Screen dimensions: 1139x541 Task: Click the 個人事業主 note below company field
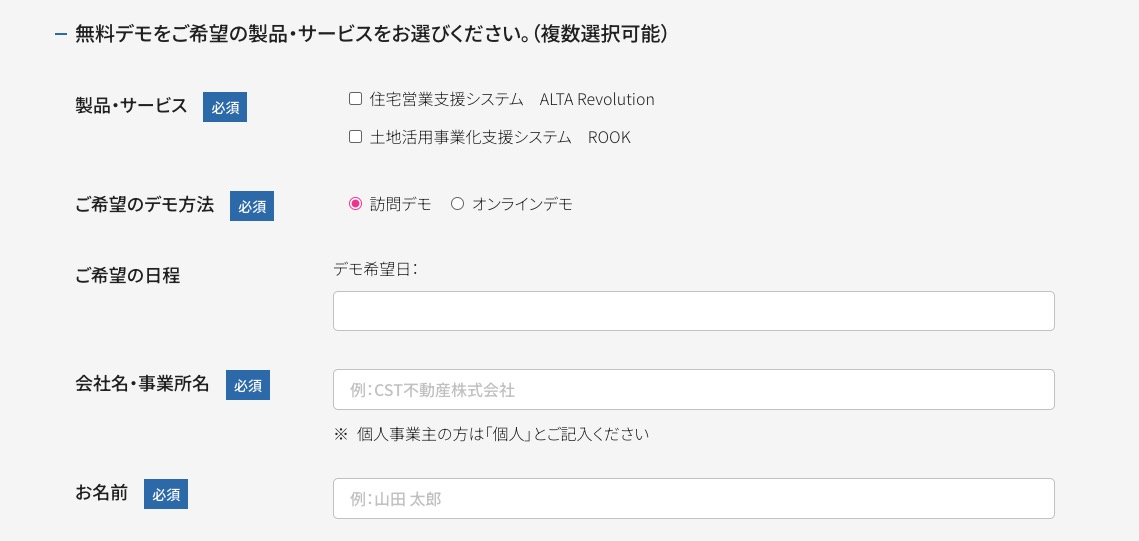click(492, 434)
